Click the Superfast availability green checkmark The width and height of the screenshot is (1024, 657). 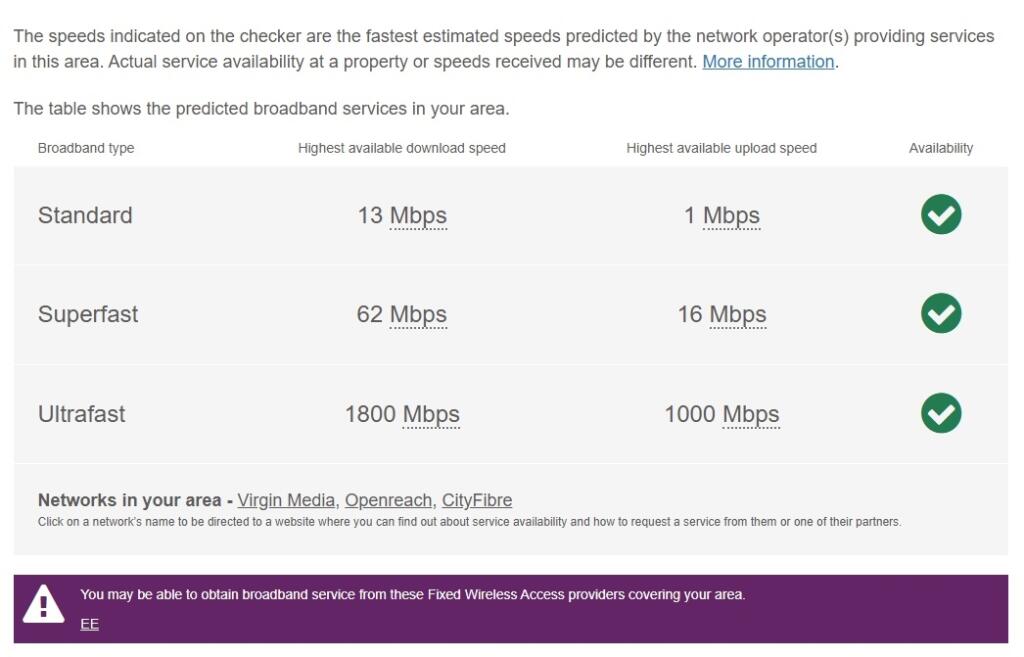[940, 313]
